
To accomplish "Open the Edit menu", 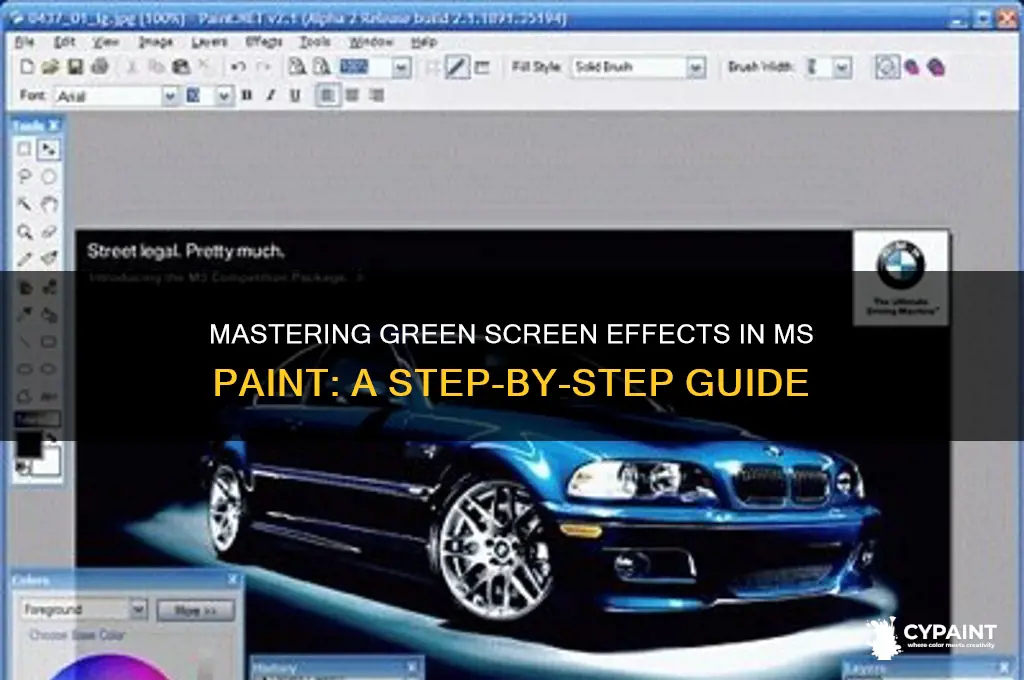I will (x=64, y=42).
